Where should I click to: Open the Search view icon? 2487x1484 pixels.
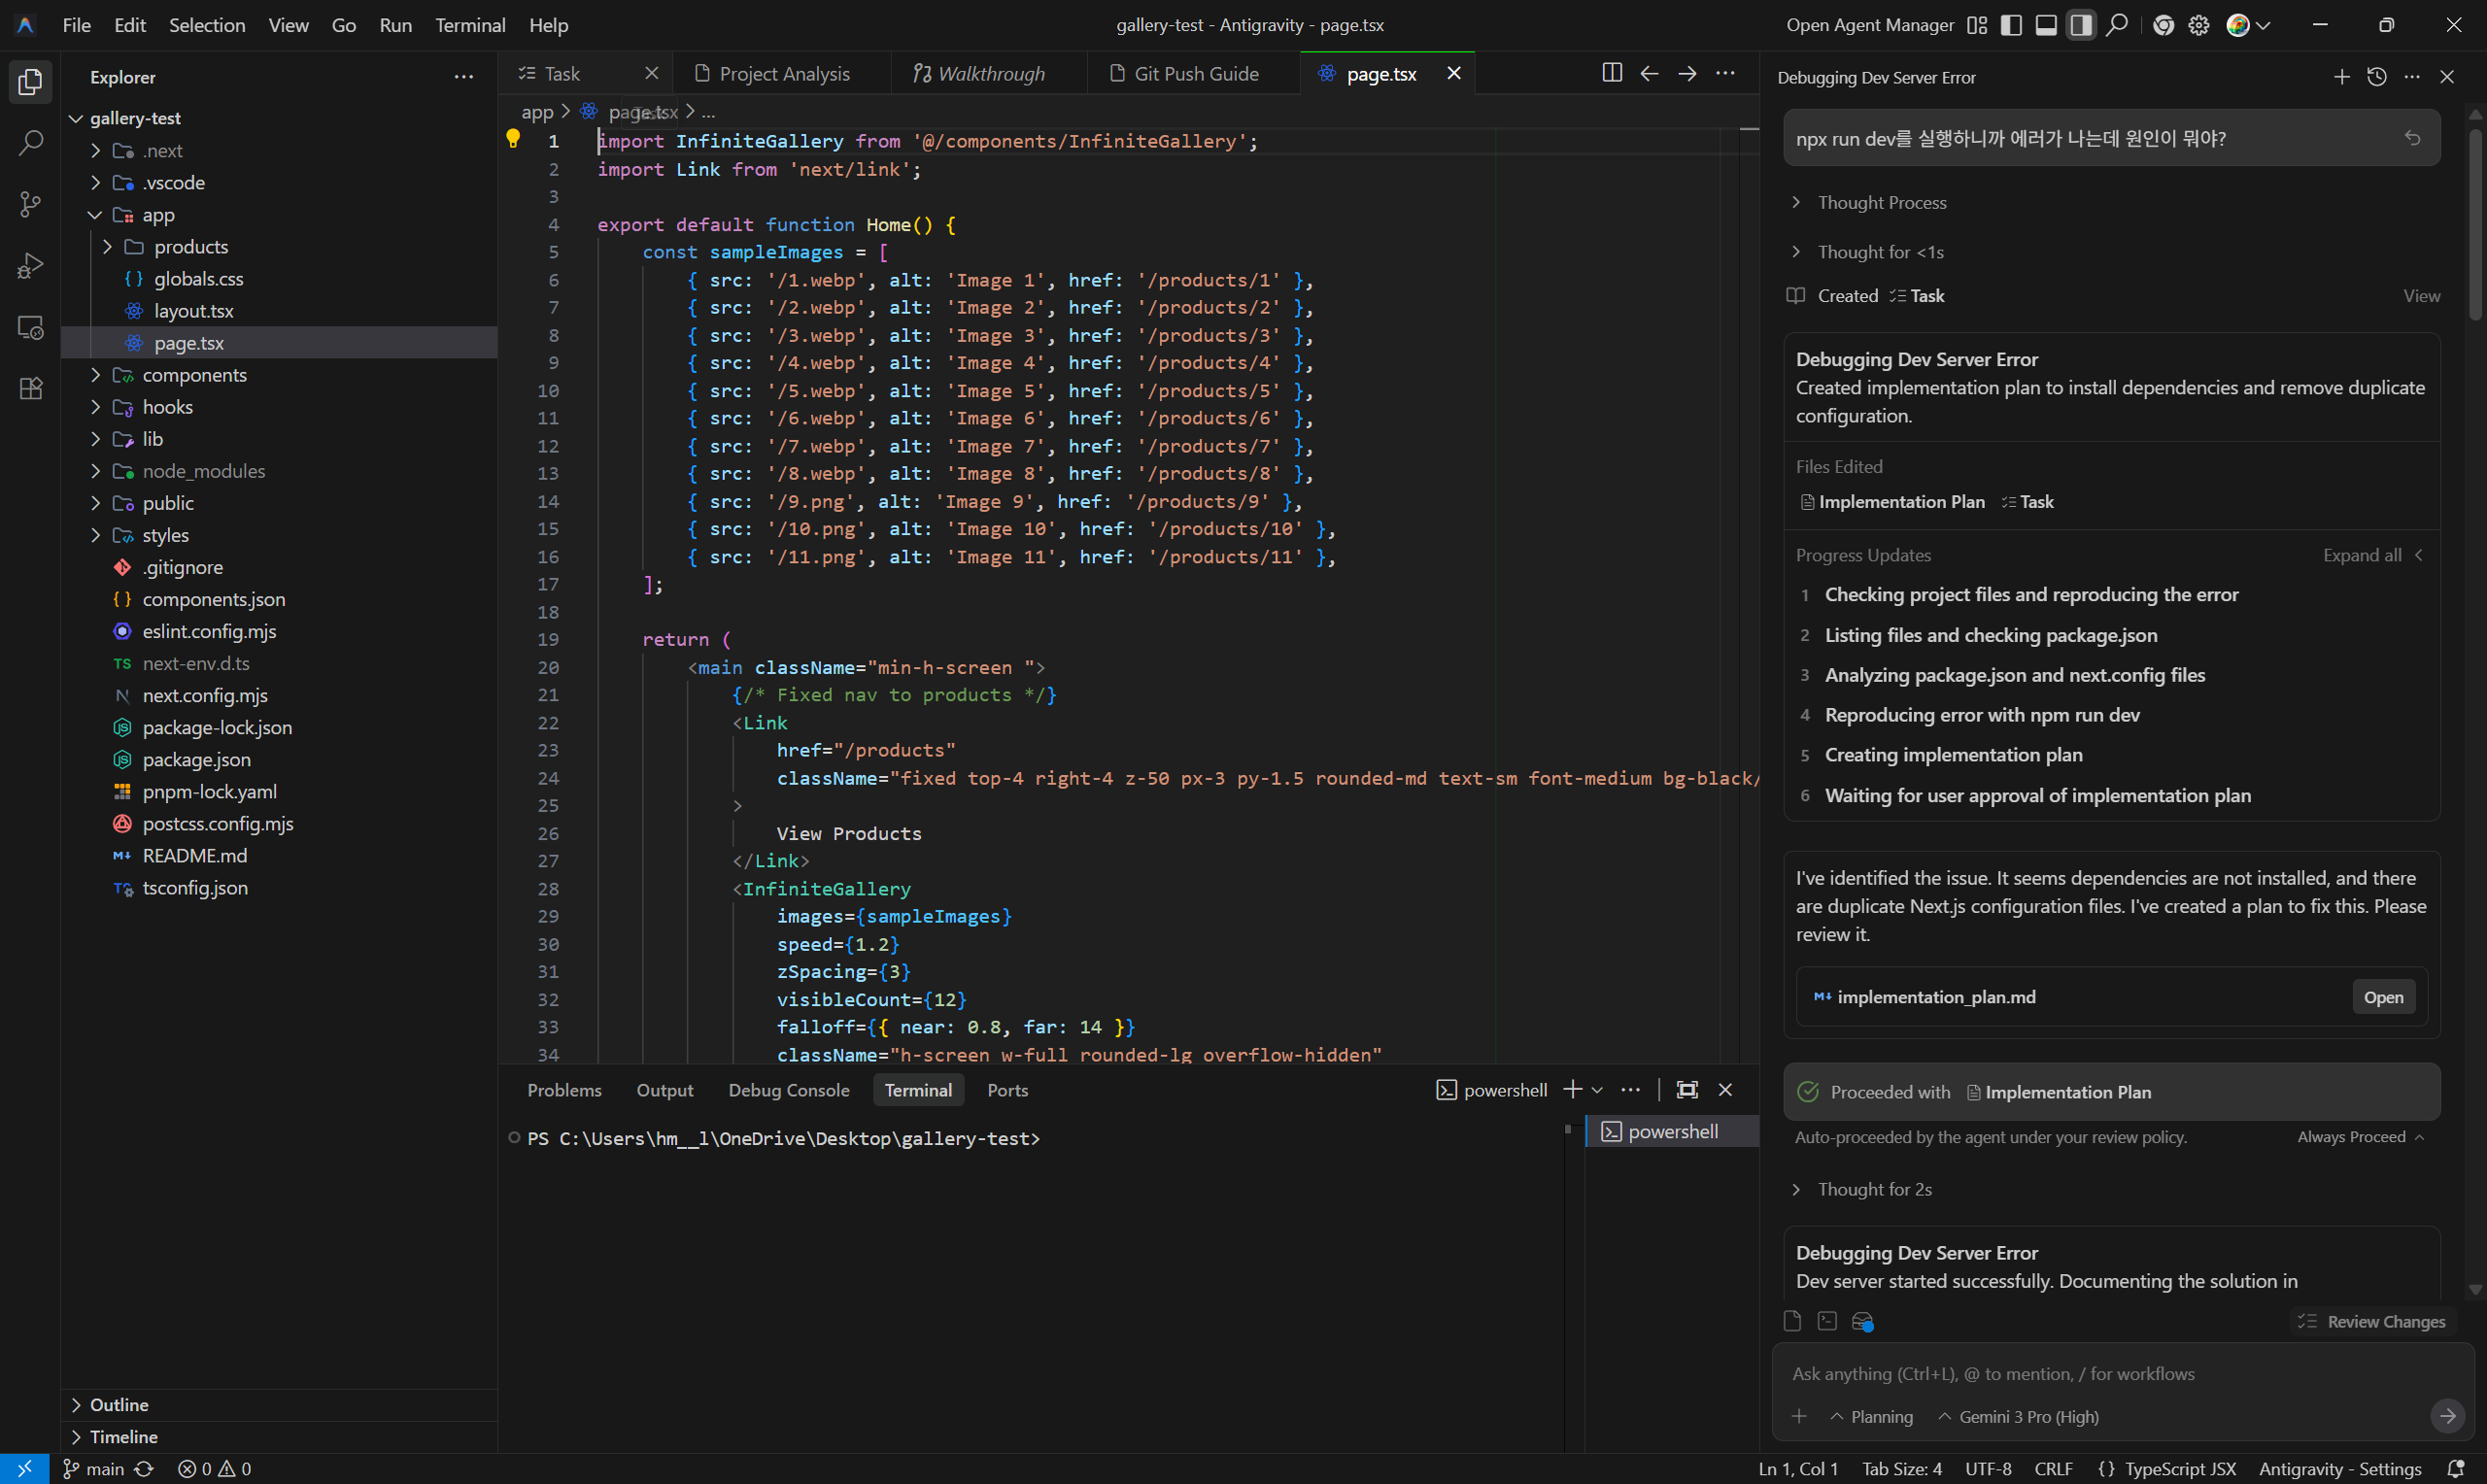(30, 143)
